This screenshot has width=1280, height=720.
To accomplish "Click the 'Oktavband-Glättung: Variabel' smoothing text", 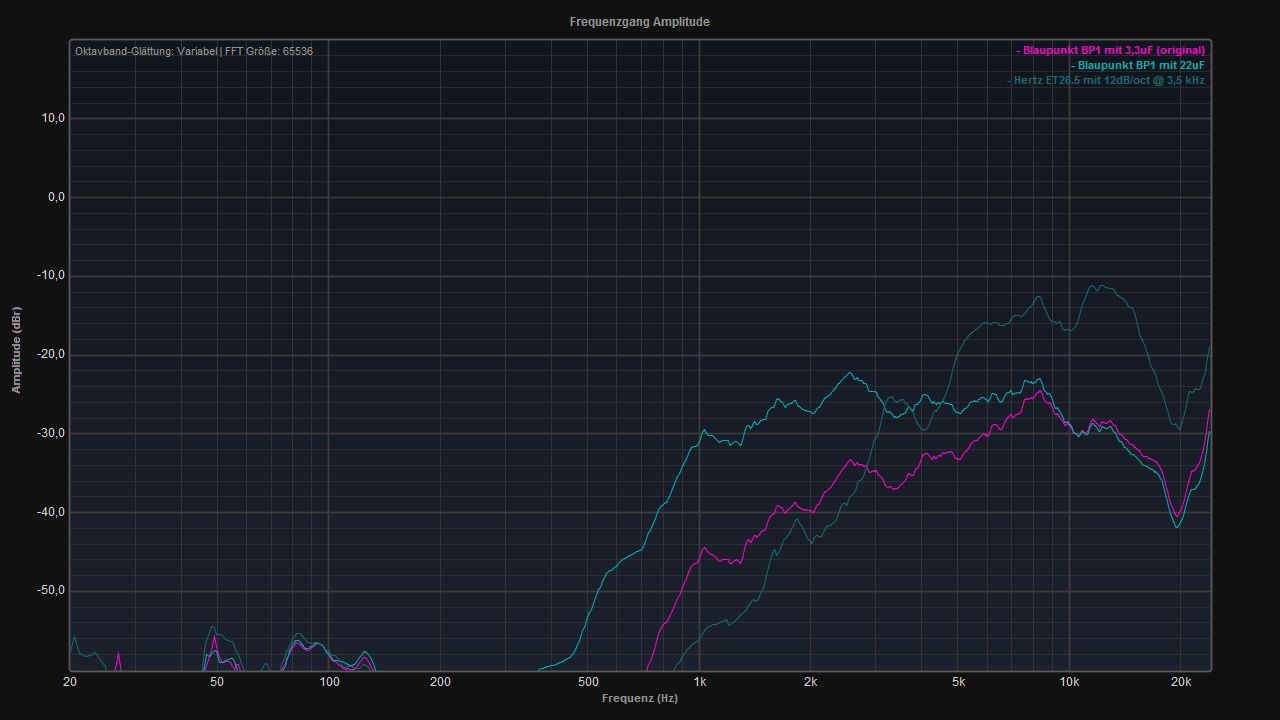I will (x=145, y=51).
